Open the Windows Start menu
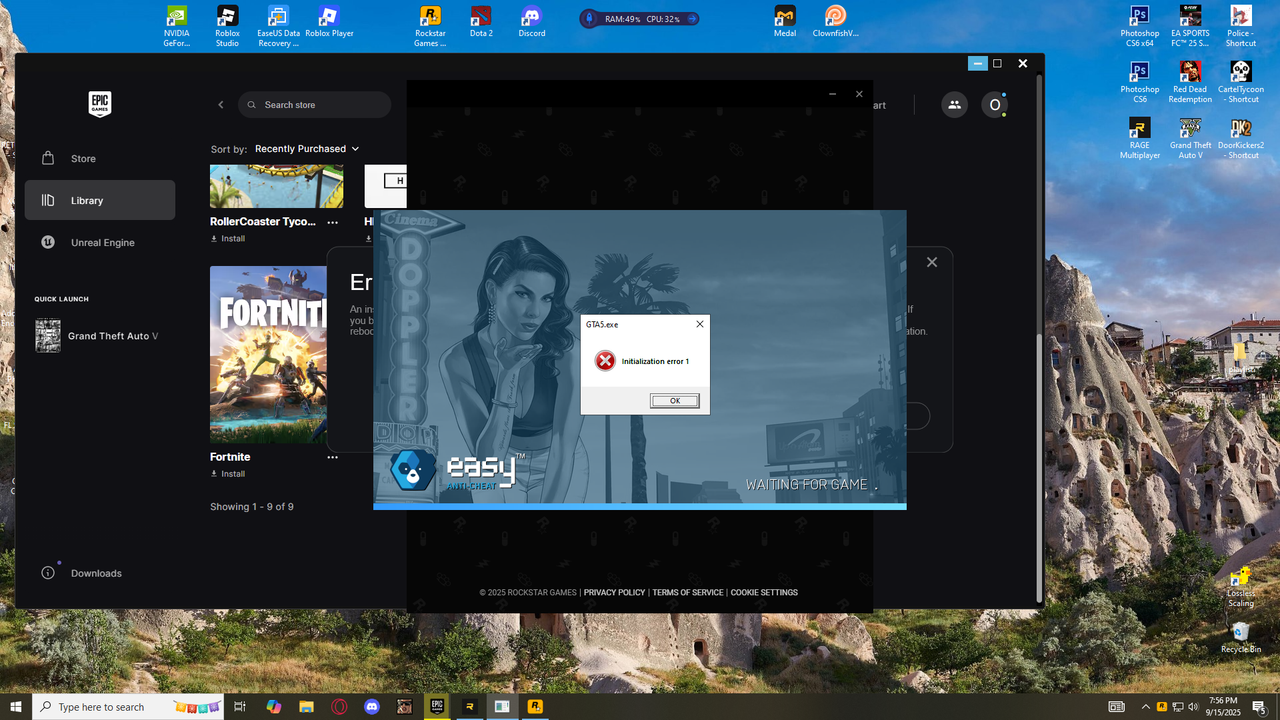This screenshot has width=1280, height=720. click(16, 706)
